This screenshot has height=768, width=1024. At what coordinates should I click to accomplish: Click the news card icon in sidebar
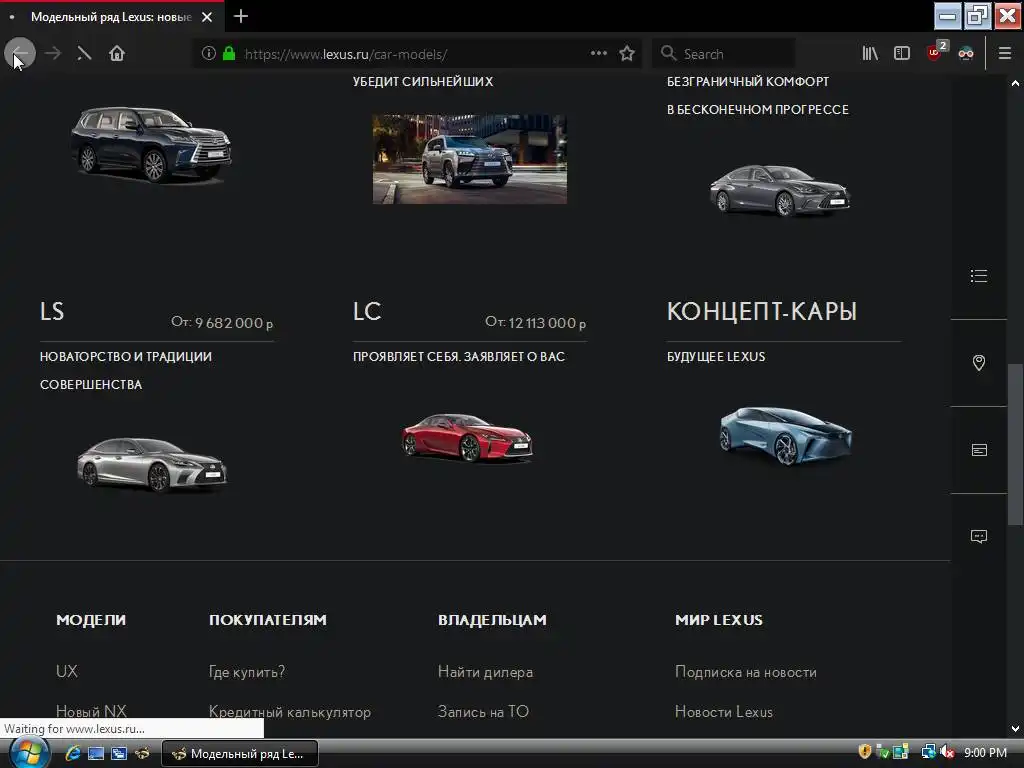click(979, 450)
